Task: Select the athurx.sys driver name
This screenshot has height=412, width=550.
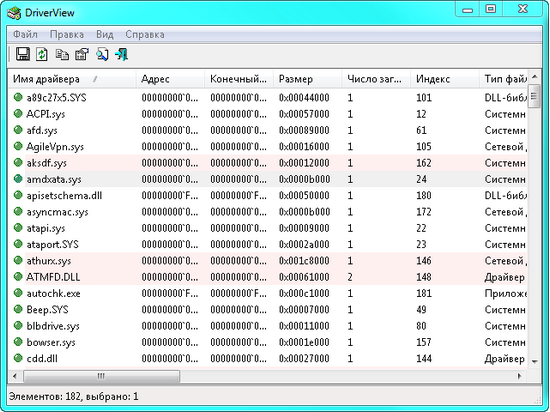Action: click(48, 261)
